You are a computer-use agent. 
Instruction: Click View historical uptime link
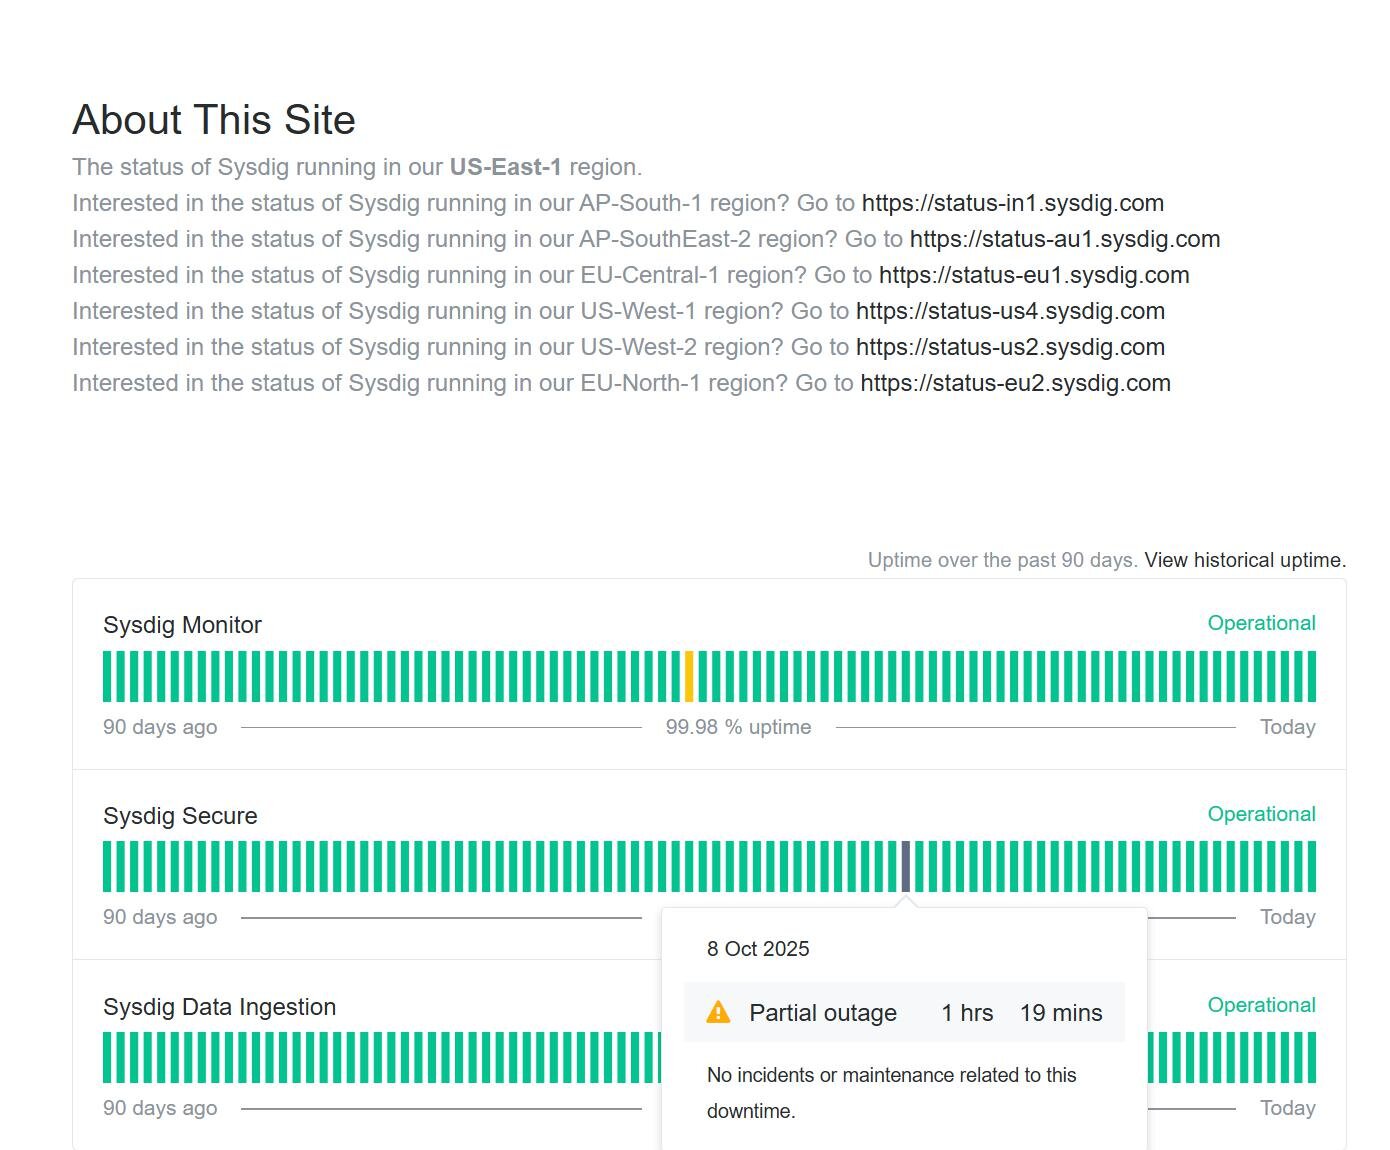[x=1245, y=560]
